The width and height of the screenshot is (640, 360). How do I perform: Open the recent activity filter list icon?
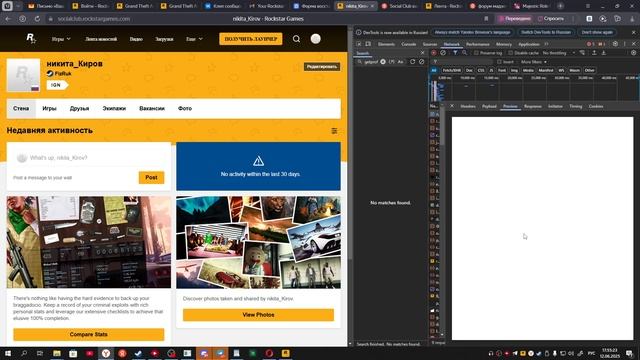[334, 131]
